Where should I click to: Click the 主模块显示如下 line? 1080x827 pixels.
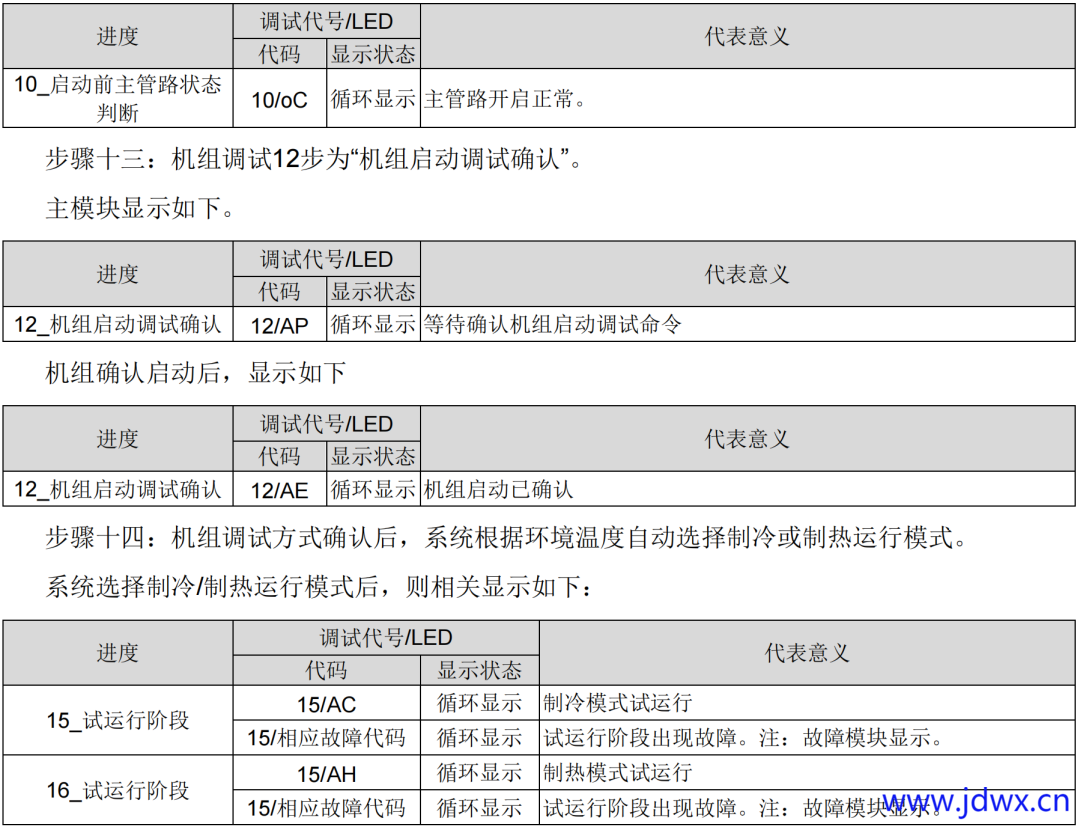click(140, 209)
